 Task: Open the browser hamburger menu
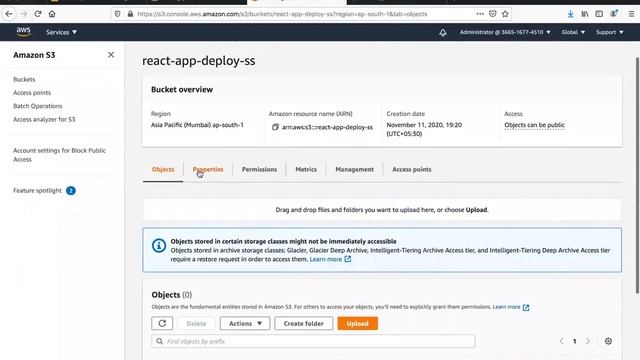coord(631,14)
